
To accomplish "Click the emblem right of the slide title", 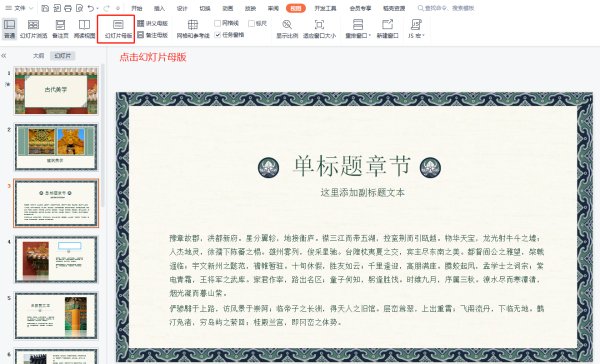I will tap(430, 168).
